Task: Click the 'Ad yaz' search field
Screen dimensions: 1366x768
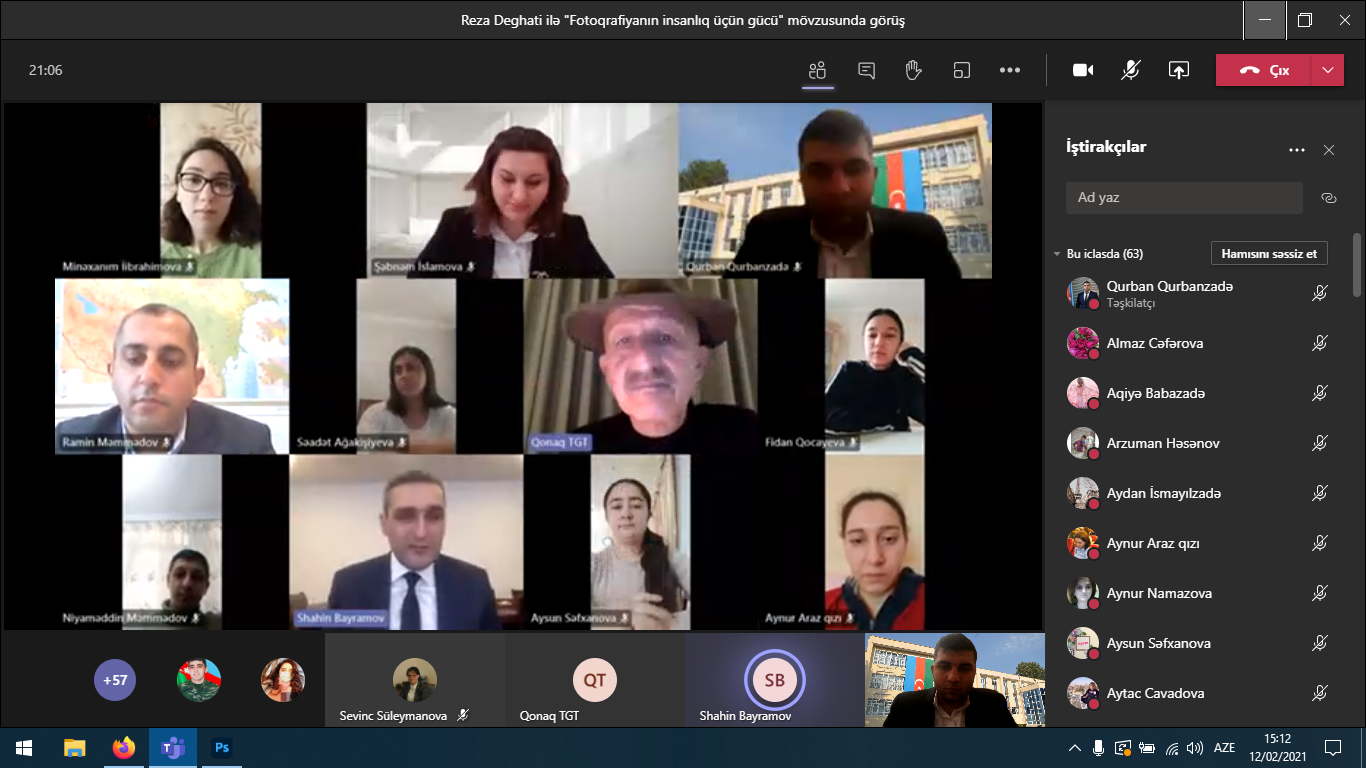Action: [x=1184, y=198]
